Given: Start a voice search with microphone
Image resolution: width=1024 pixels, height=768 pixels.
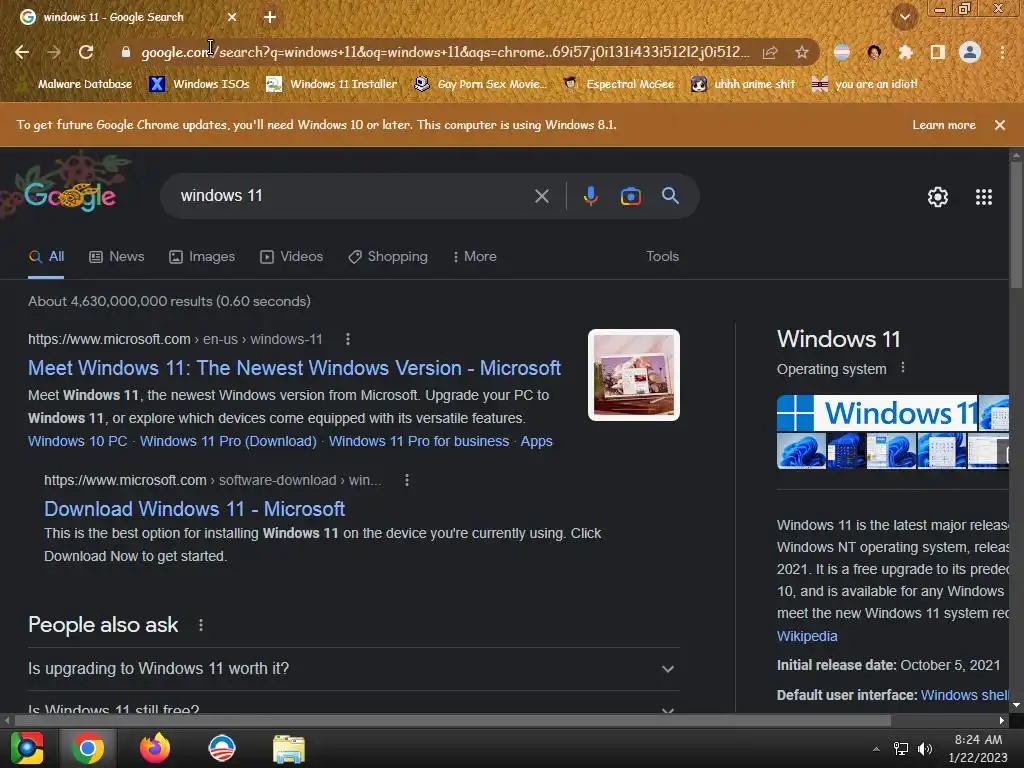Looking at the screenshot, I should (590, 196).
